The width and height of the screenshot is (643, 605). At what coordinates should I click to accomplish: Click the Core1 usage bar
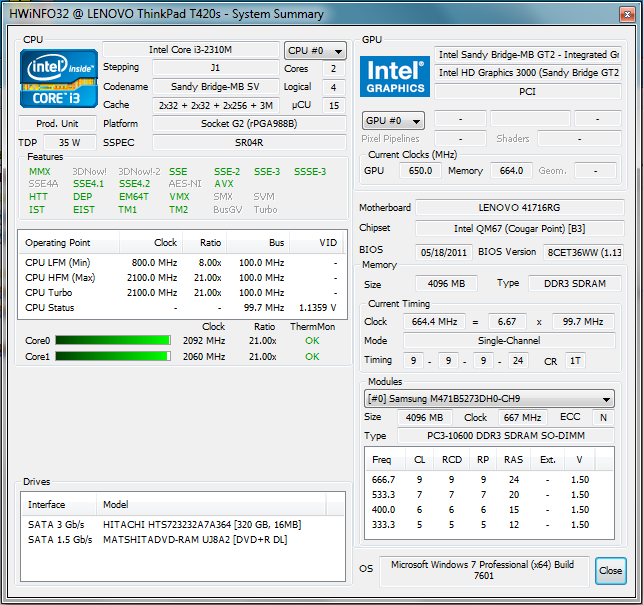[113, 356]
